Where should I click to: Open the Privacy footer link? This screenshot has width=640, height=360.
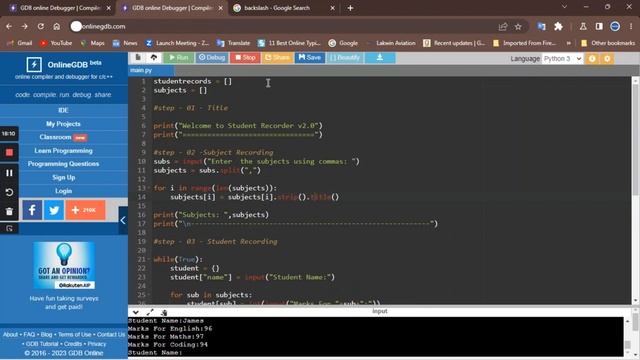pyautogui.click(x=97, y=344)
